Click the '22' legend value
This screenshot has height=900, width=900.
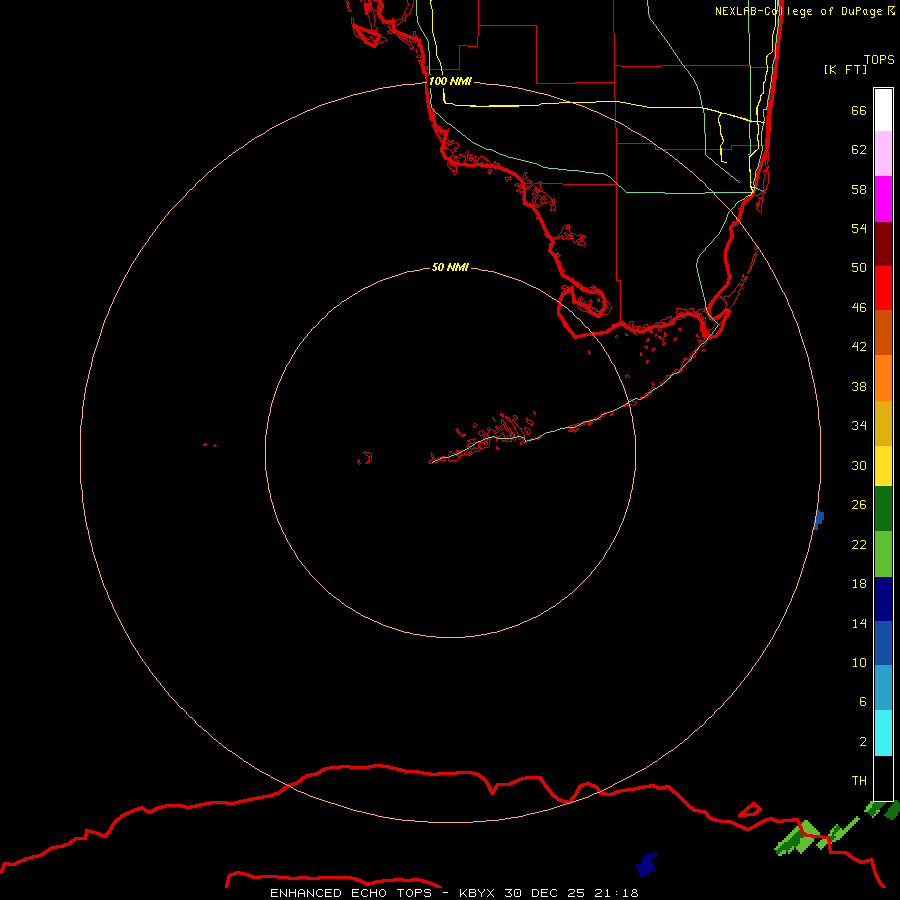tap(859, 544)
